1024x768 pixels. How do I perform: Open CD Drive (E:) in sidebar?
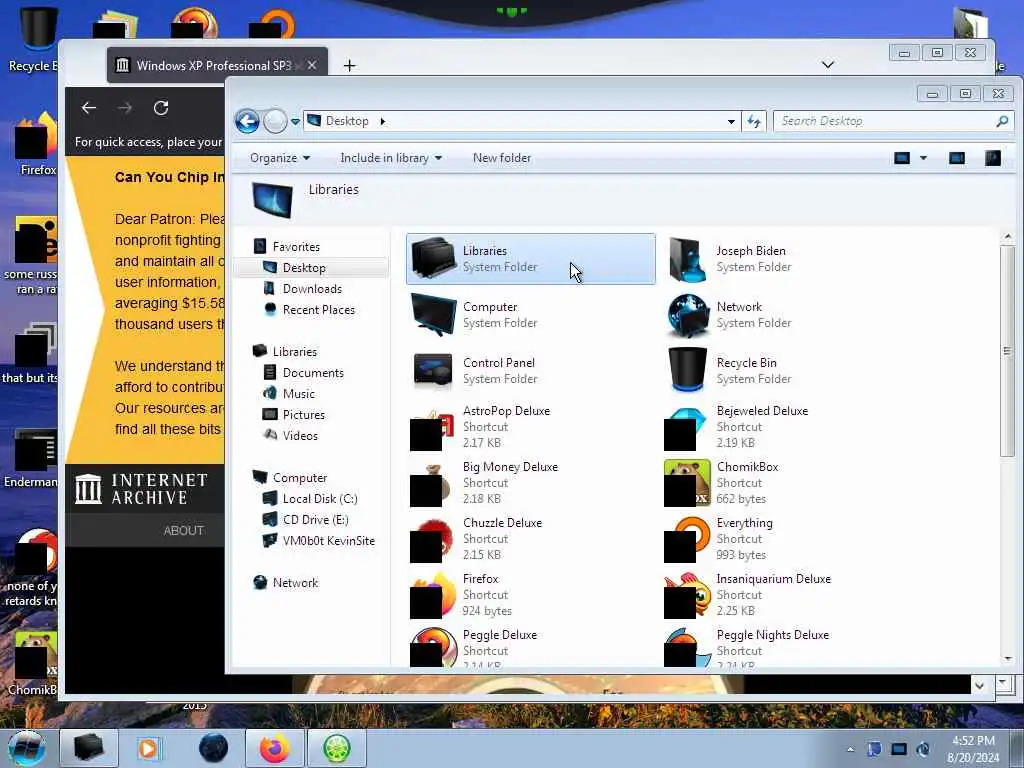(x=315, y=519)
